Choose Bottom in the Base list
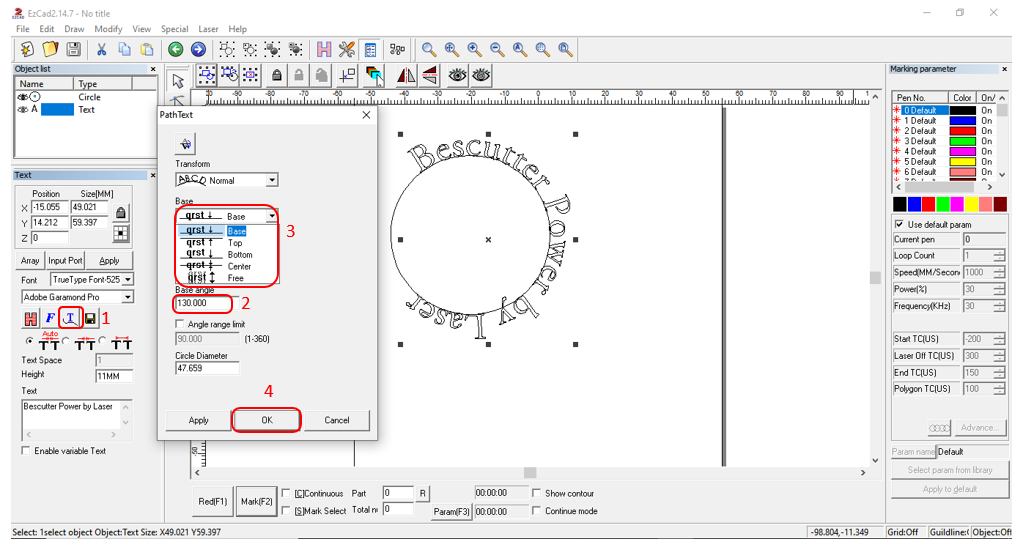Image resolution: width=1020 pixels, height=553 pixels. (227, 254)
